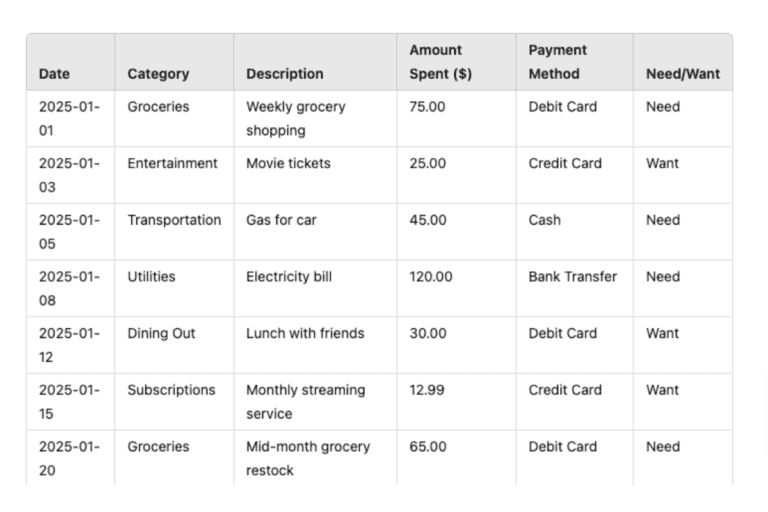Viewport: 768px width, 512px height.
Task: Click the Need/Want column header
Action: point(683,74)
